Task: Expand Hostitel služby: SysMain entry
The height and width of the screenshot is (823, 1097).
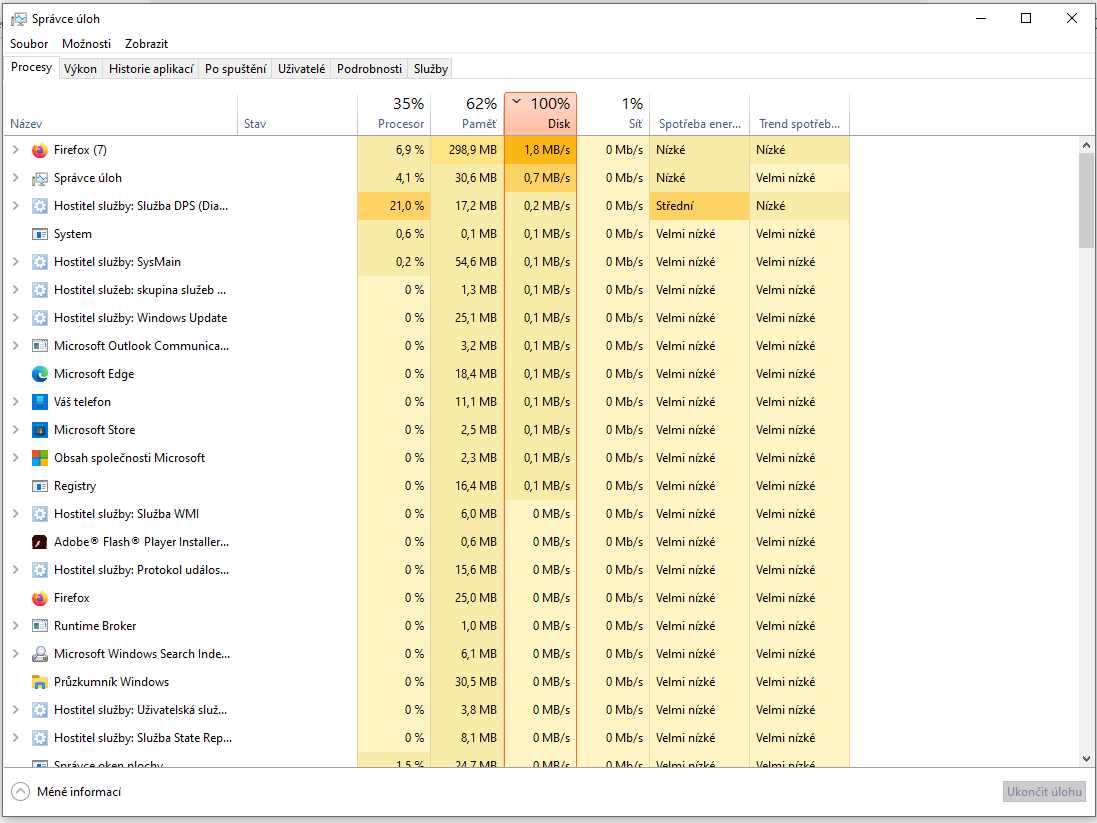Action: (x=15, y=262)
